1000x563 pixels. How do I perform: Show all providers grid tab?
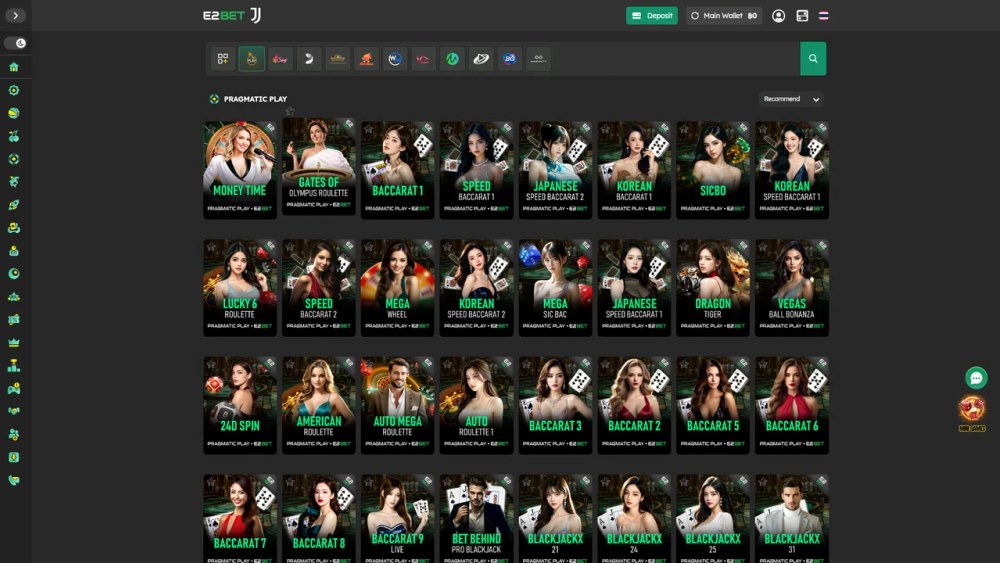pyautogui.click(x=223, y=59)
